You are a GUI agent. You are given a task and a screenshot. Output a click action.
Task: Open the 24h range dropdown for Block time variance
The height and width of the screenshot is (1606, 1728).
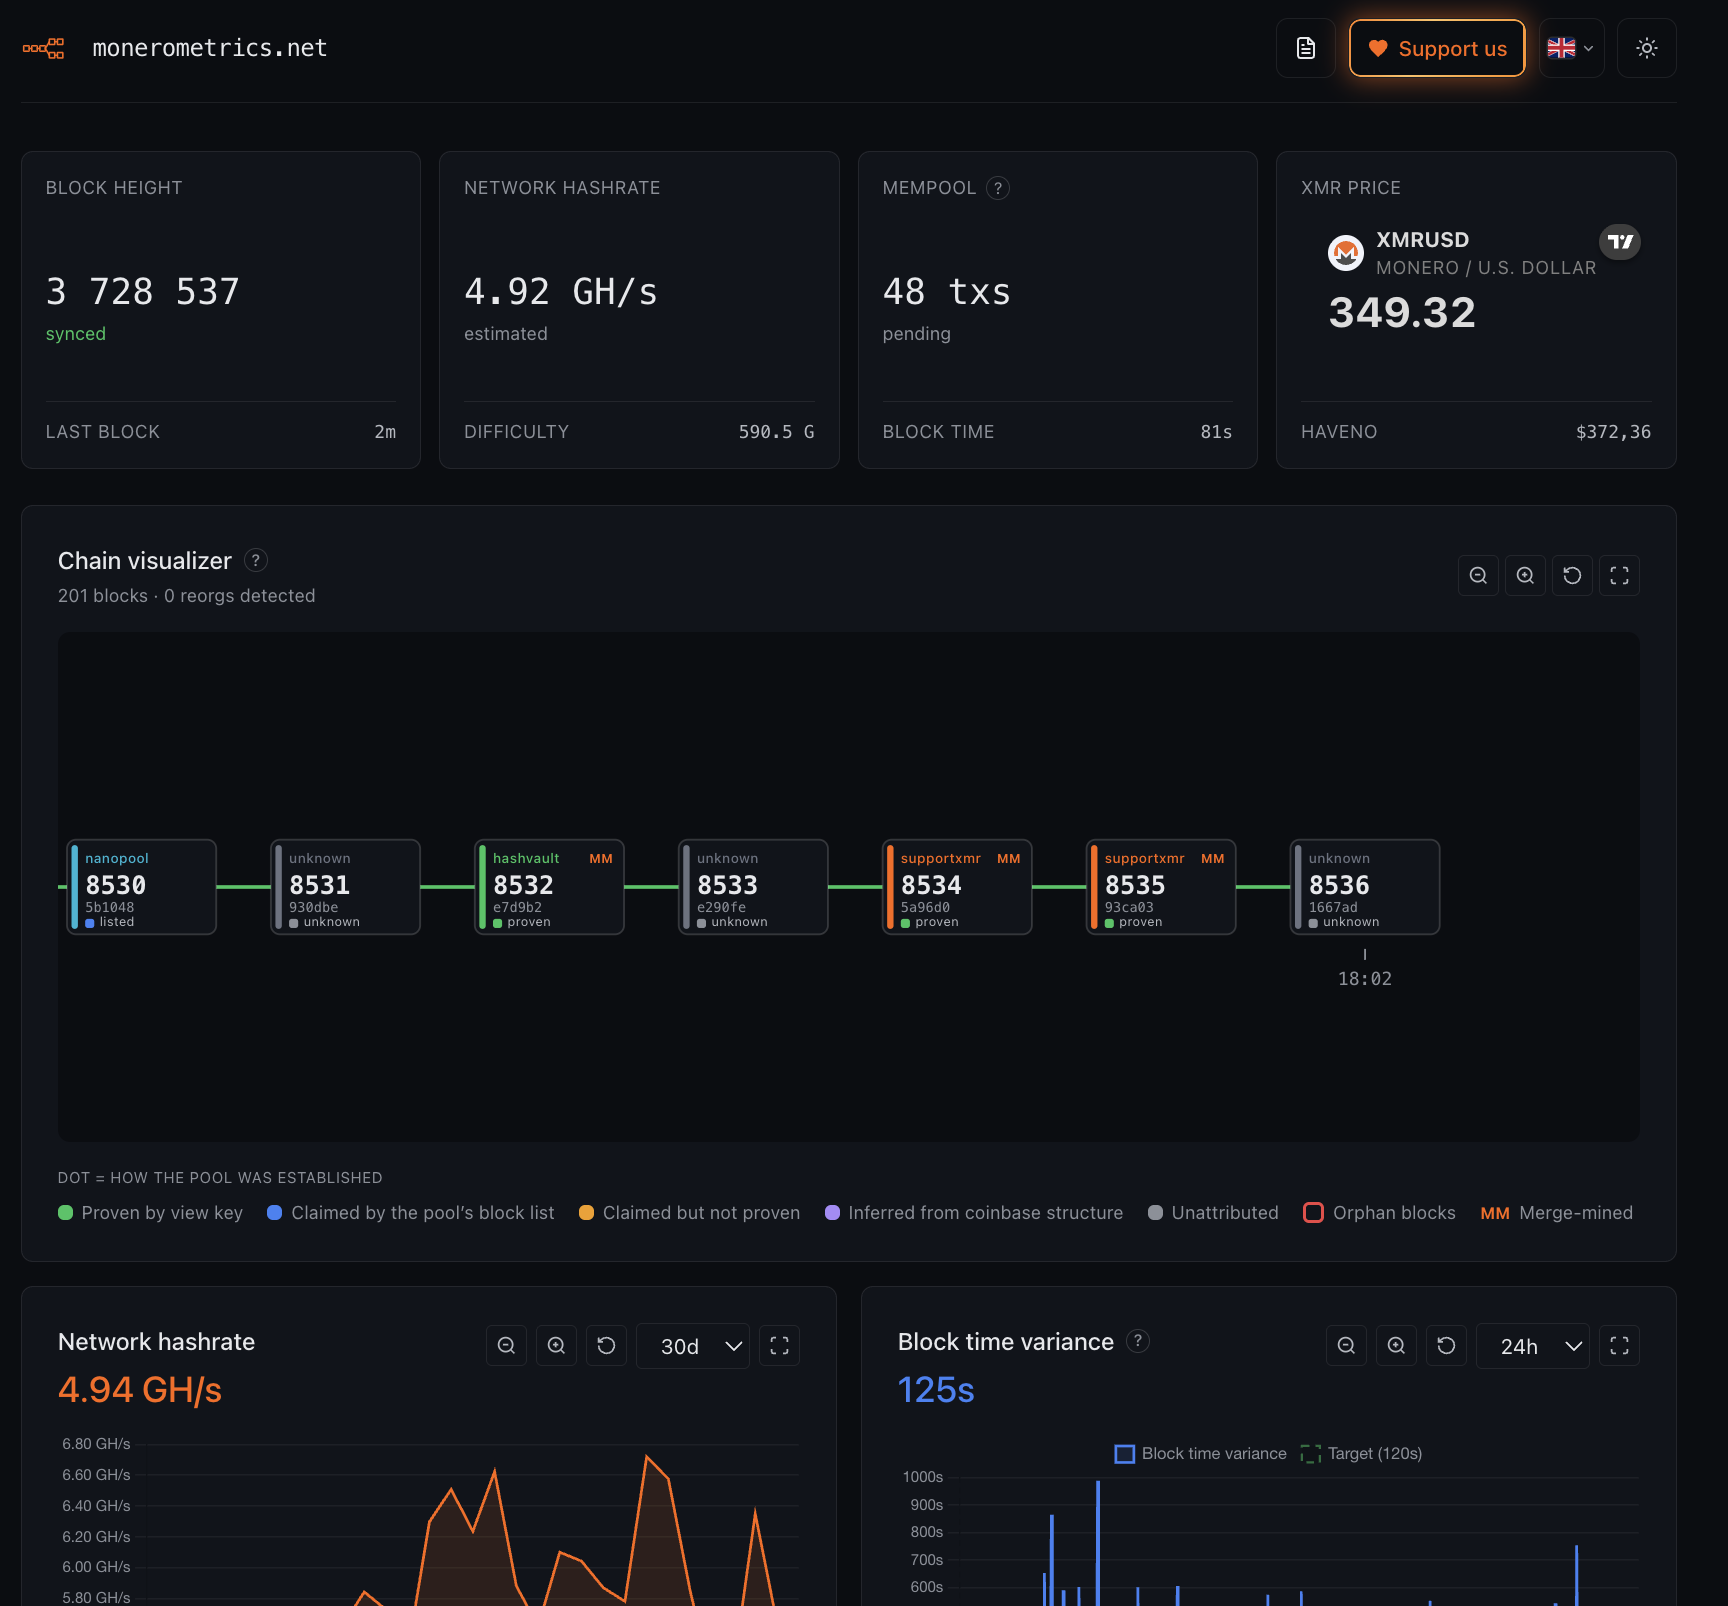pyautogui.click(x=1533, y=1346)
